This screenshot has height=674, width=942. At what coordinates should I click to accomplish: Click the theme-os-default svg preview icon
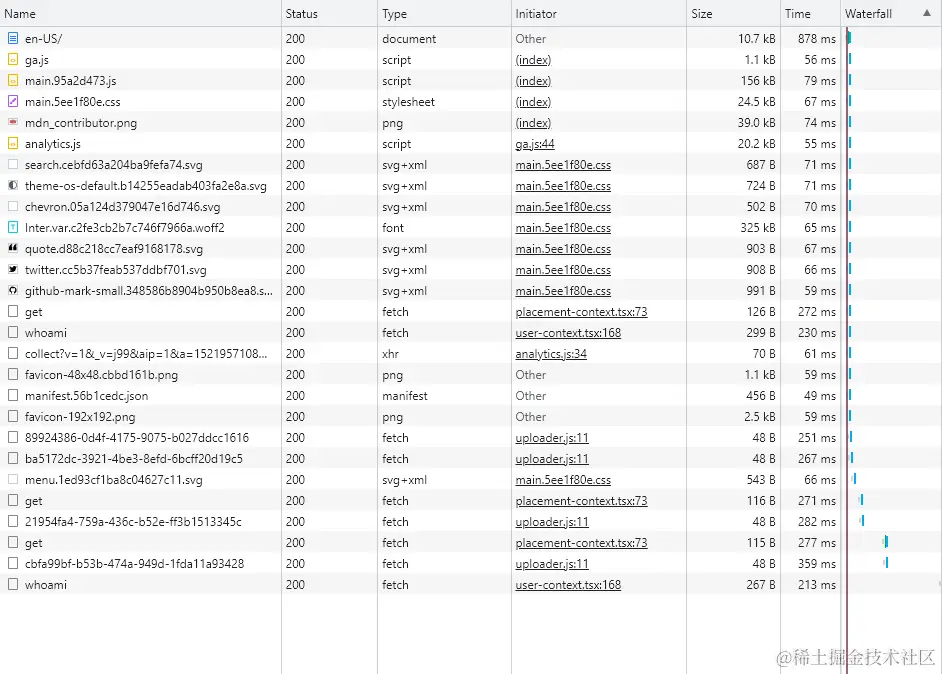point(13,186)
